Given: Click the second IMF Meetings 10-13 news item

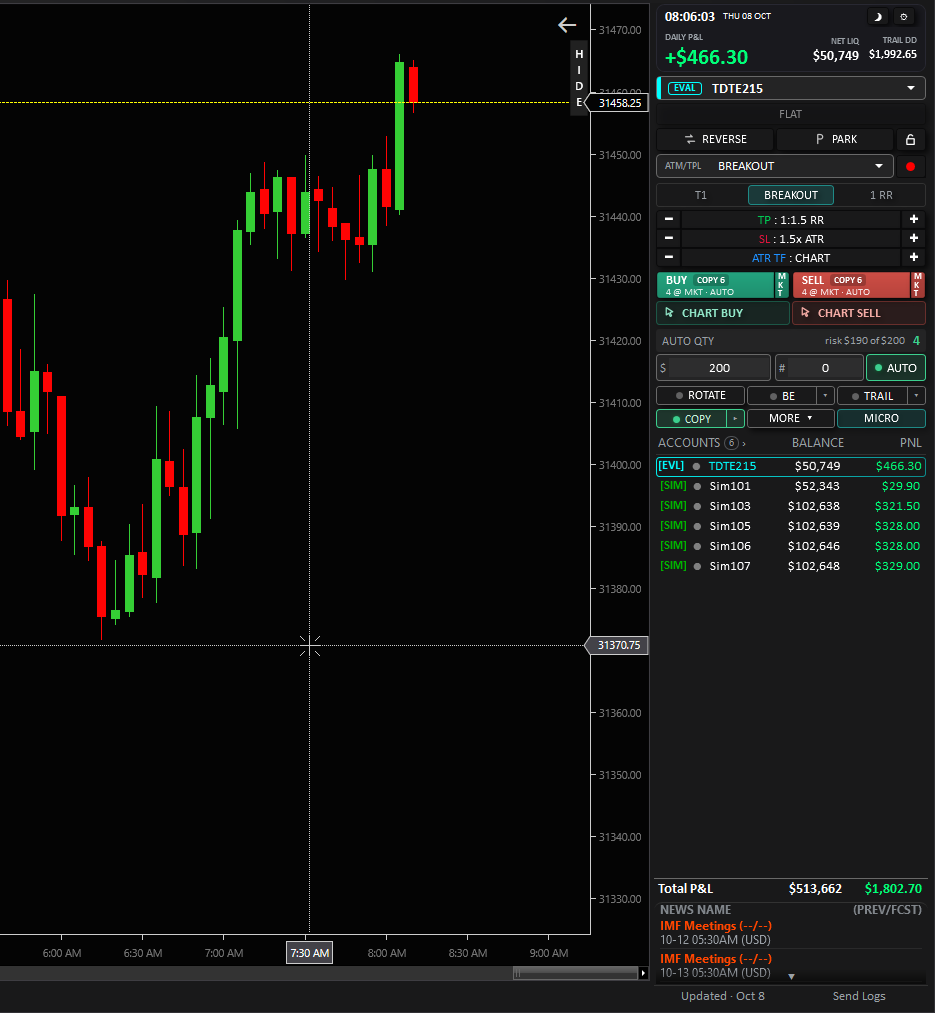Looking at the screenshot, I should point(790,965).
